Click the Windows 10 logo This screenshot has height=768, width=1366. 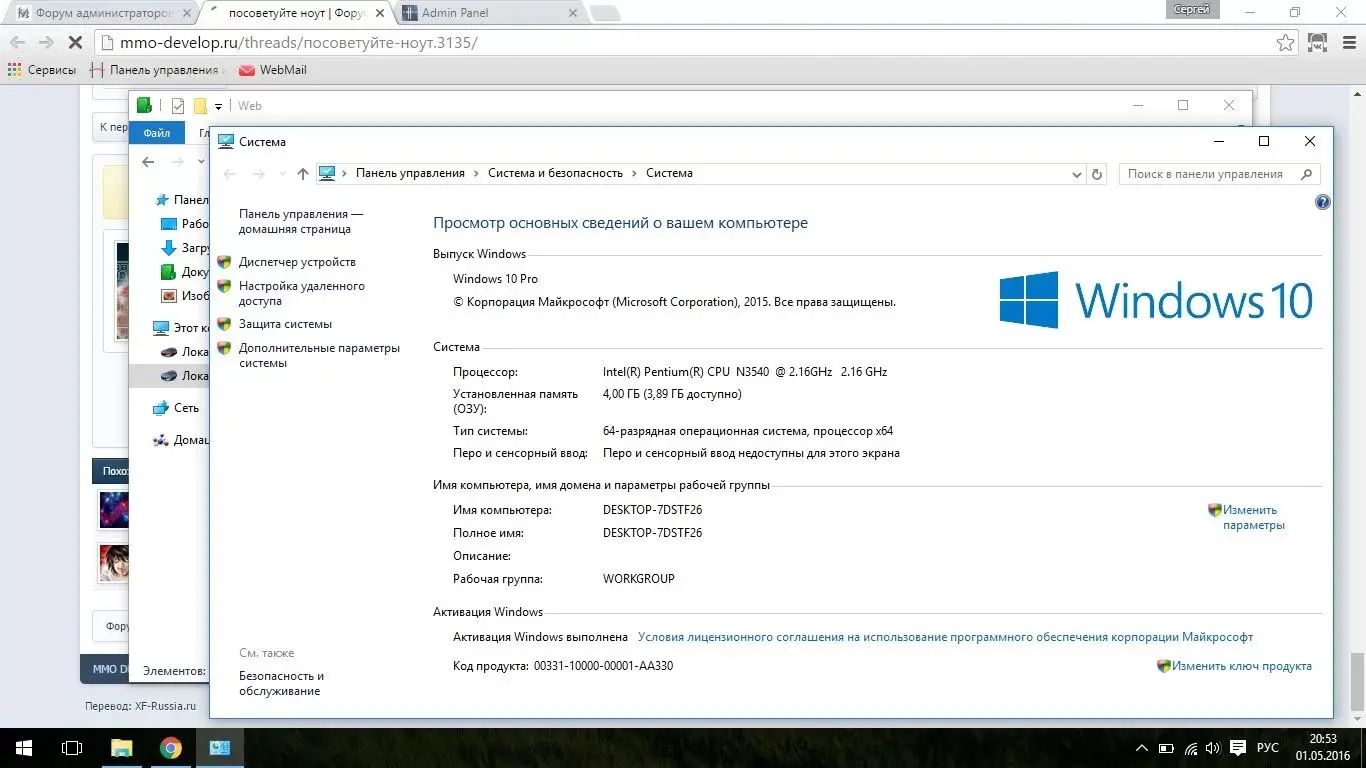1156,300
